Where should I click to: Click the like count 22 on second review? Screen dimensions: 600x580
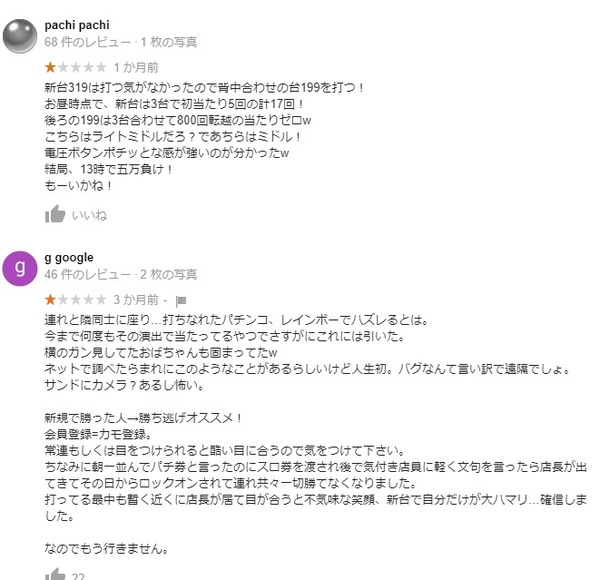[78, 576]
